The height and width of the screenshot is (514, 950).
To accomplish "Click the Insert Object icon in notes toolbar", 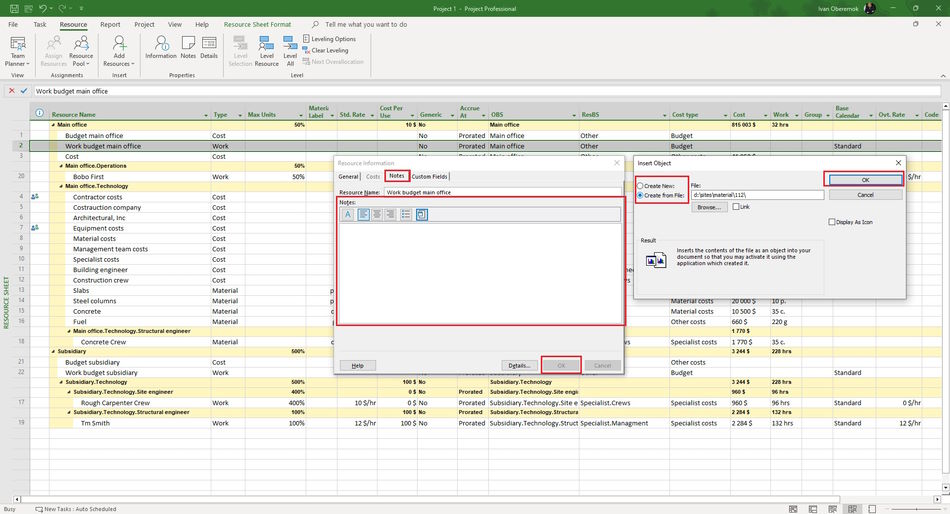I will (x=422, y=215).
